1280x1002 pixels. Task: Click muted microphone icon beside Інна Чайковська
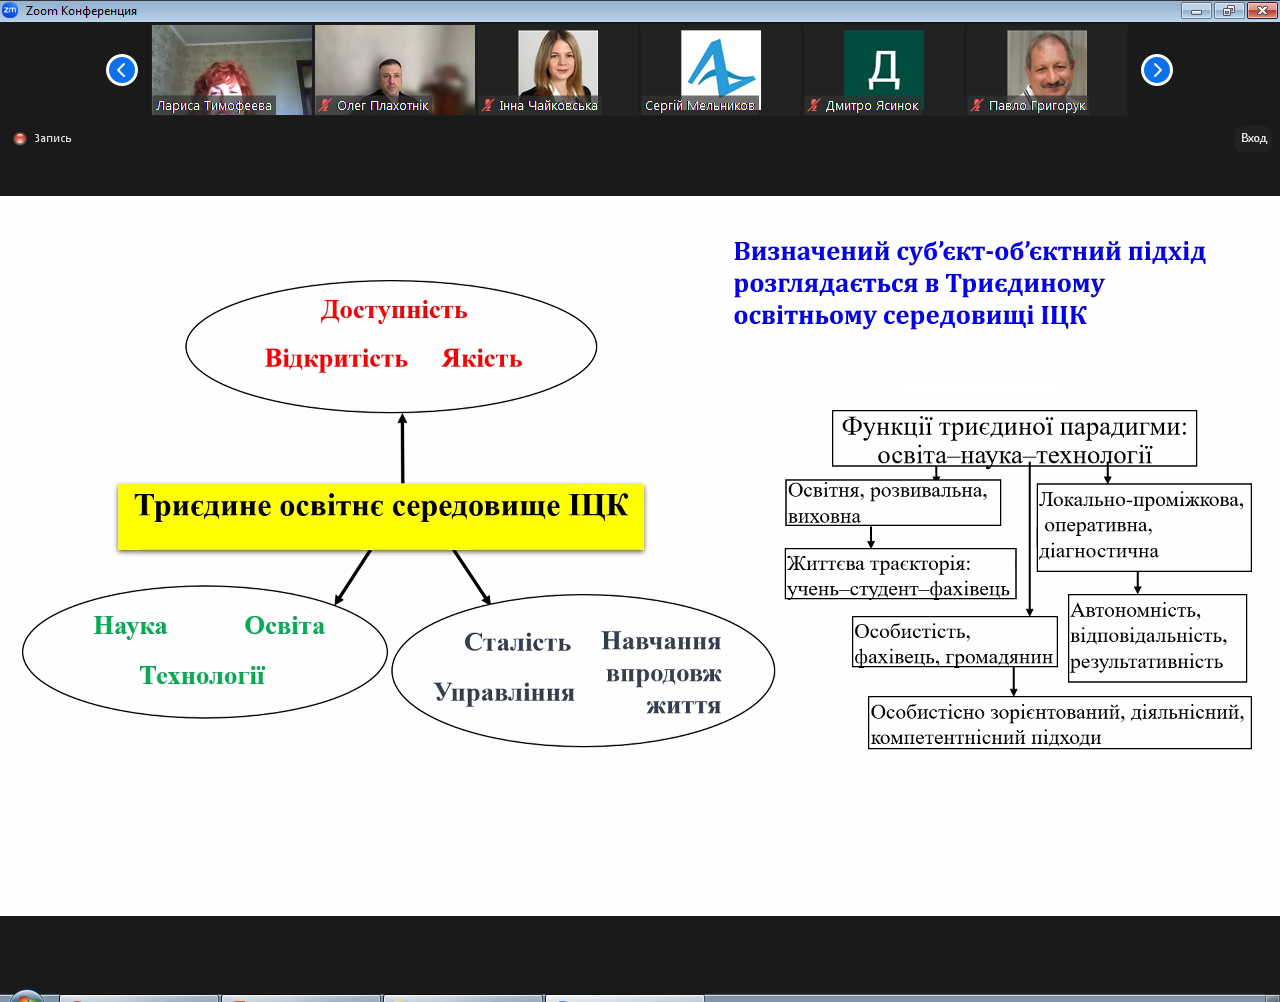[488, 106]
